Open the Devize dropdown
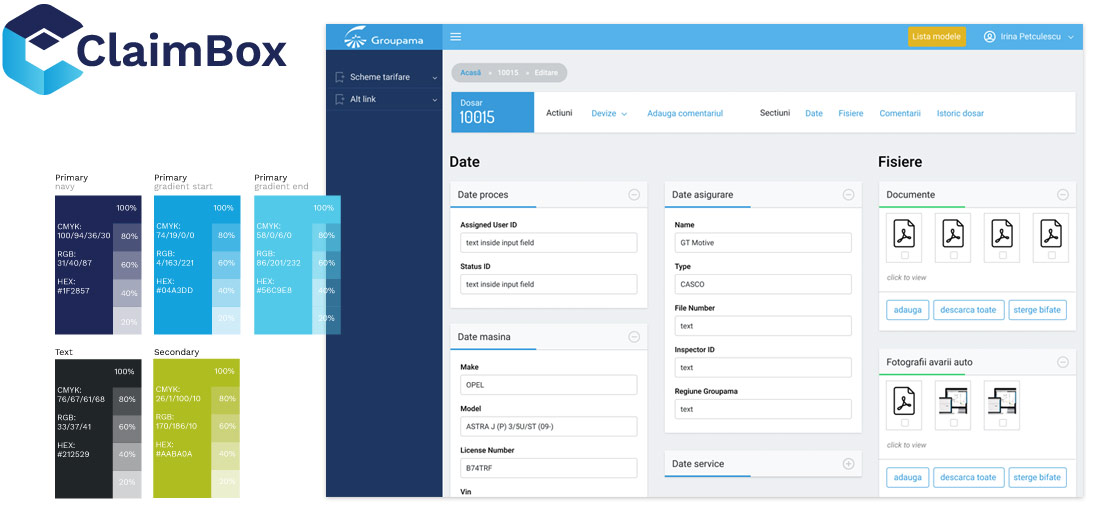 coord(609,114)
